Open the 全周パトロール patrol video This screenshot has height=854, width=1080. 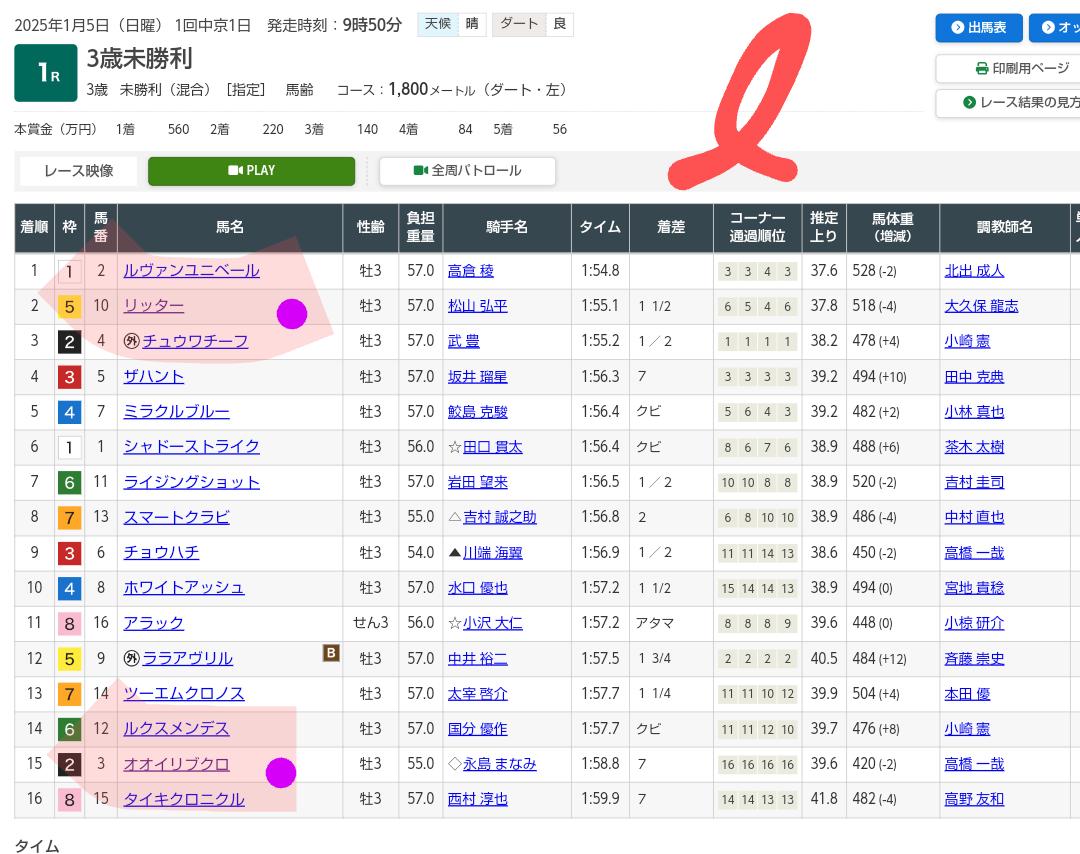(x=467, y=171)
